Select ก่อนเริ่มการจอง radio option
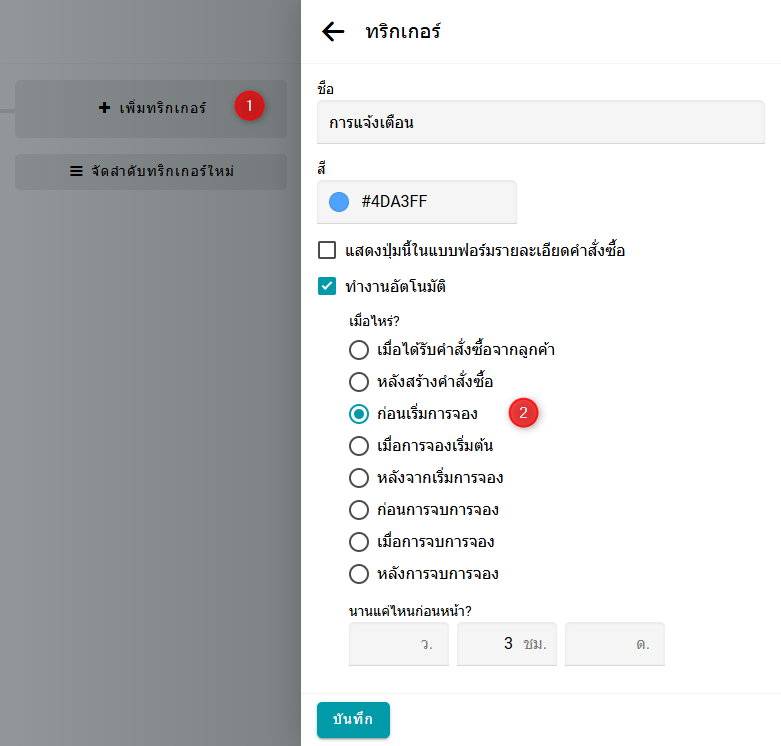 coord(359,414)
